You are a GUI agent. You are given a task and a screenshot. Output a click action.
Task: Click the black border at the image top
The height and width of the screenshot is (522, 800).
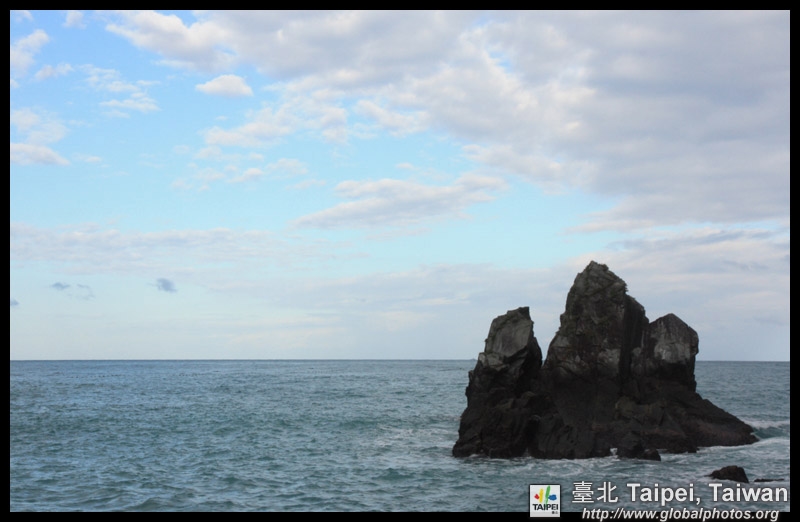[x=400, y=5]
